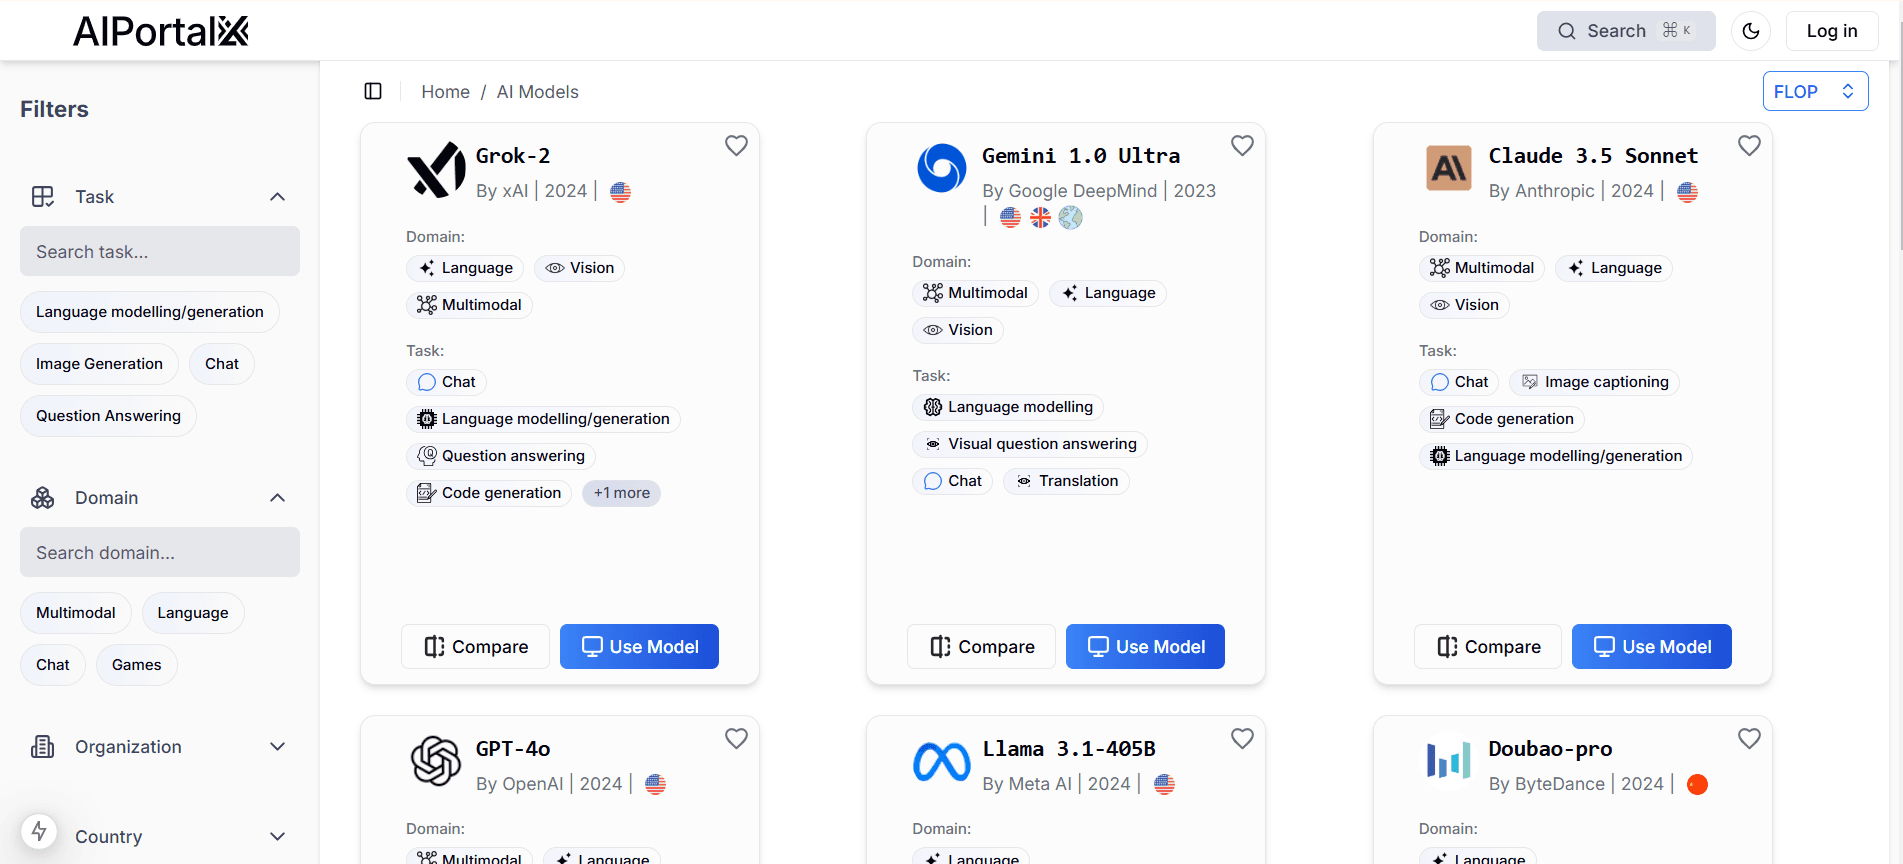Click the globe icon on Gemini card
This screenshot has width=1903, height=864.
(x=1070, y=217)
